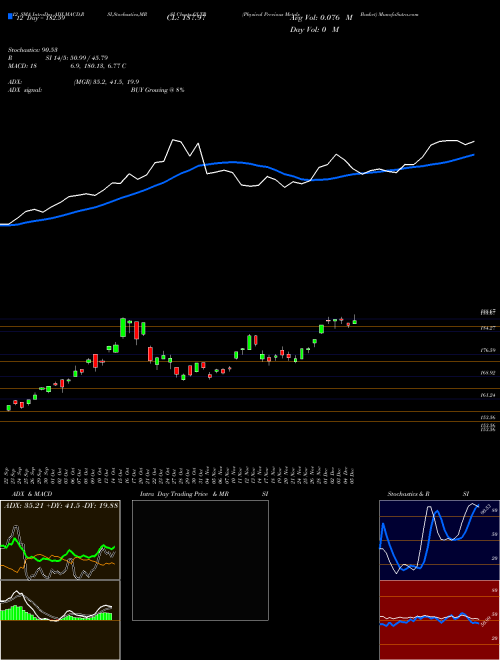The height and width of the screenshot is (660, 500).
Task: Click the MACD green histogram panel
Action: (60, 620)
